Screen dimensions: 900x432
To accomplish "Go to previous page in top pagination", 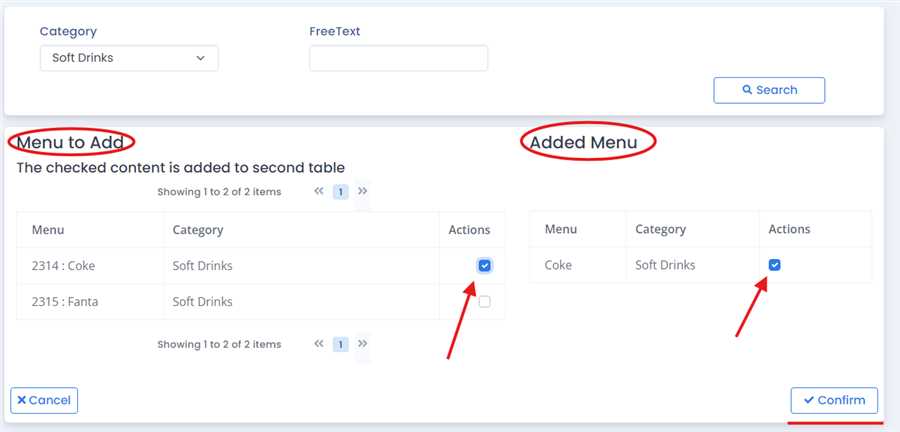I will [319, 191].
